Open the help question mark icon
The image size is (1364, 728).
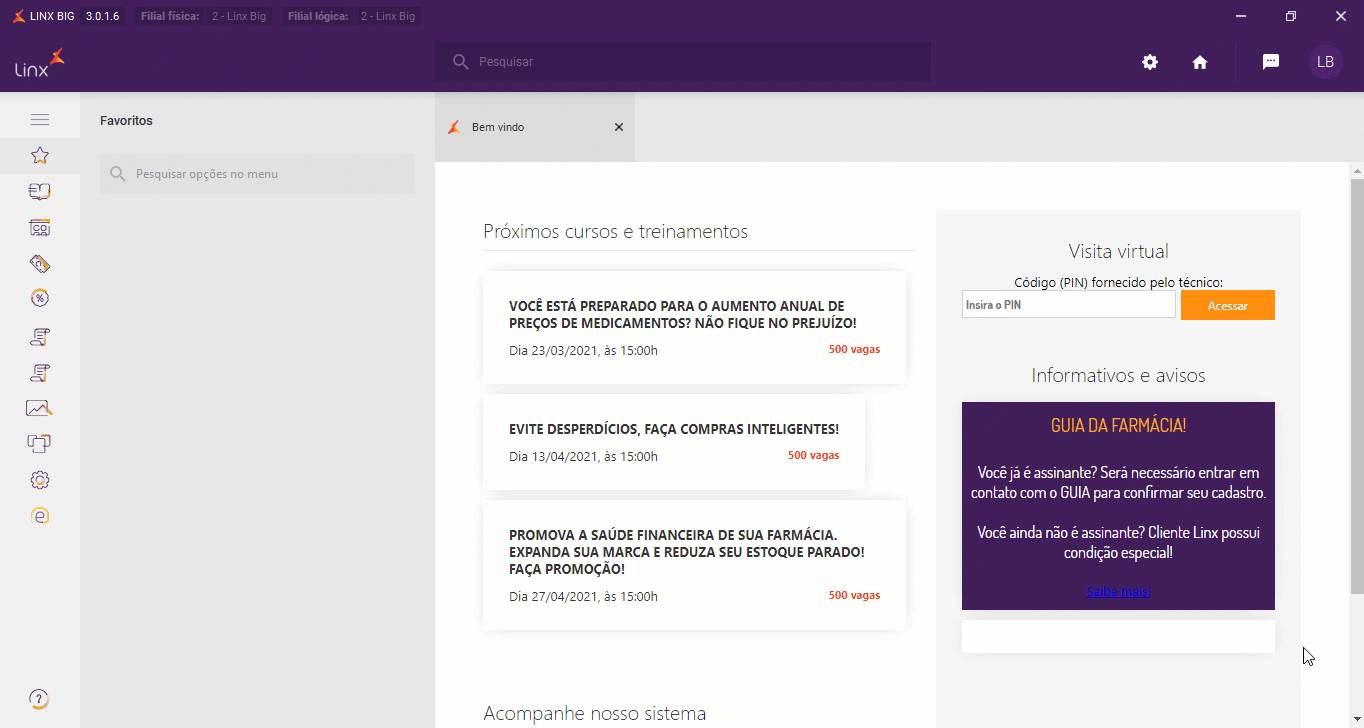(39, 698)
